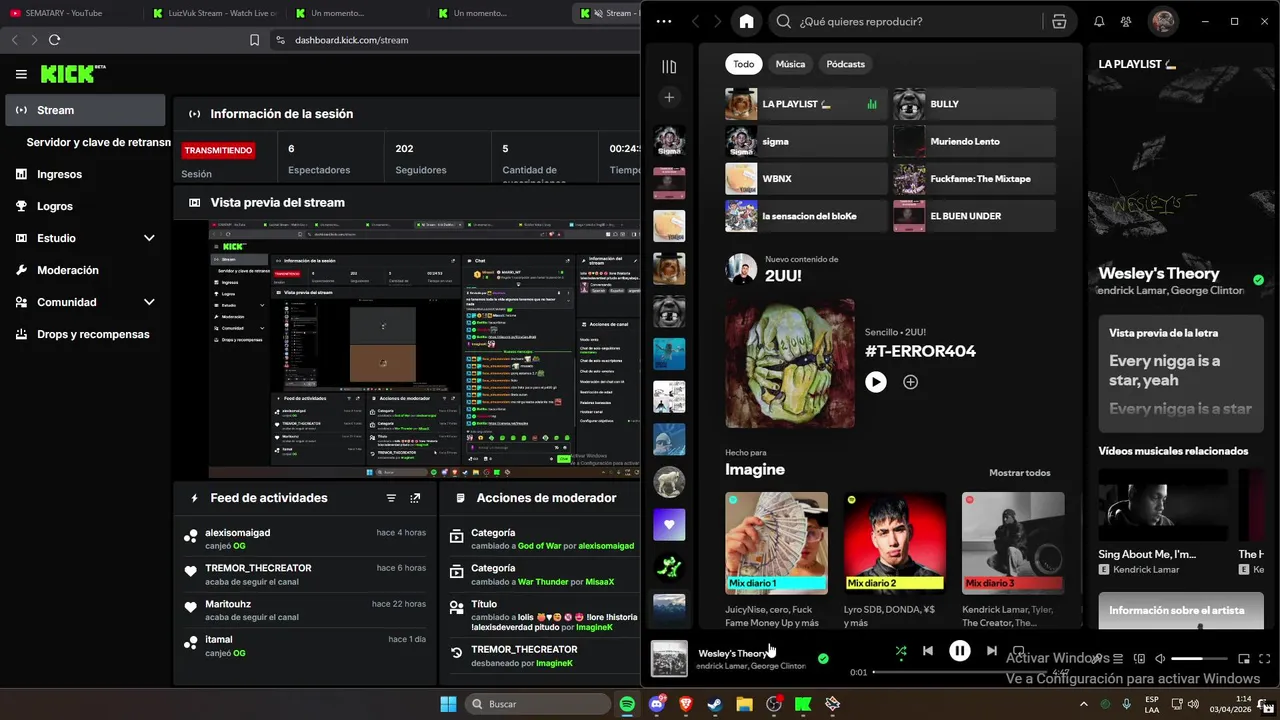Viewport: 1280px width, 720px height.
Task: Open the Muriendo Lento shortcut card
Action: tap(974, 141)
